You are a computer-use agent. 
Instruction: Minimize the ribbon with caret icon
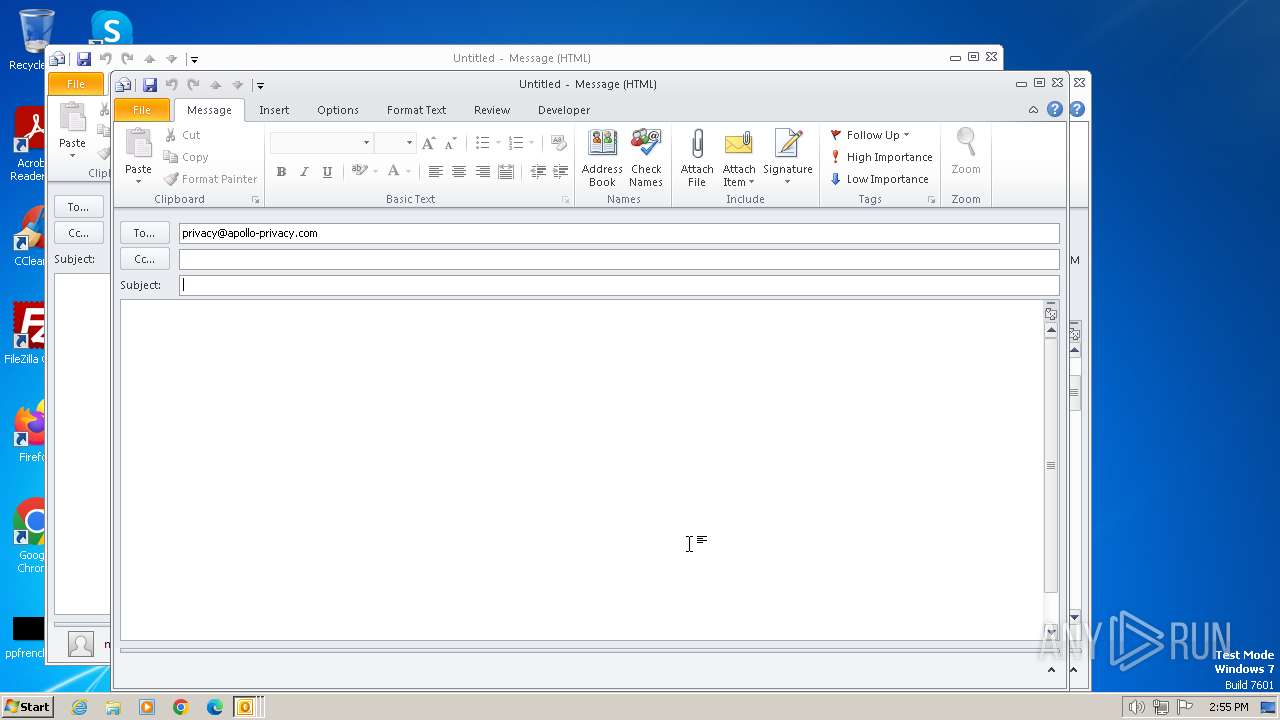pyautogui.click(x=1033, y=110)
